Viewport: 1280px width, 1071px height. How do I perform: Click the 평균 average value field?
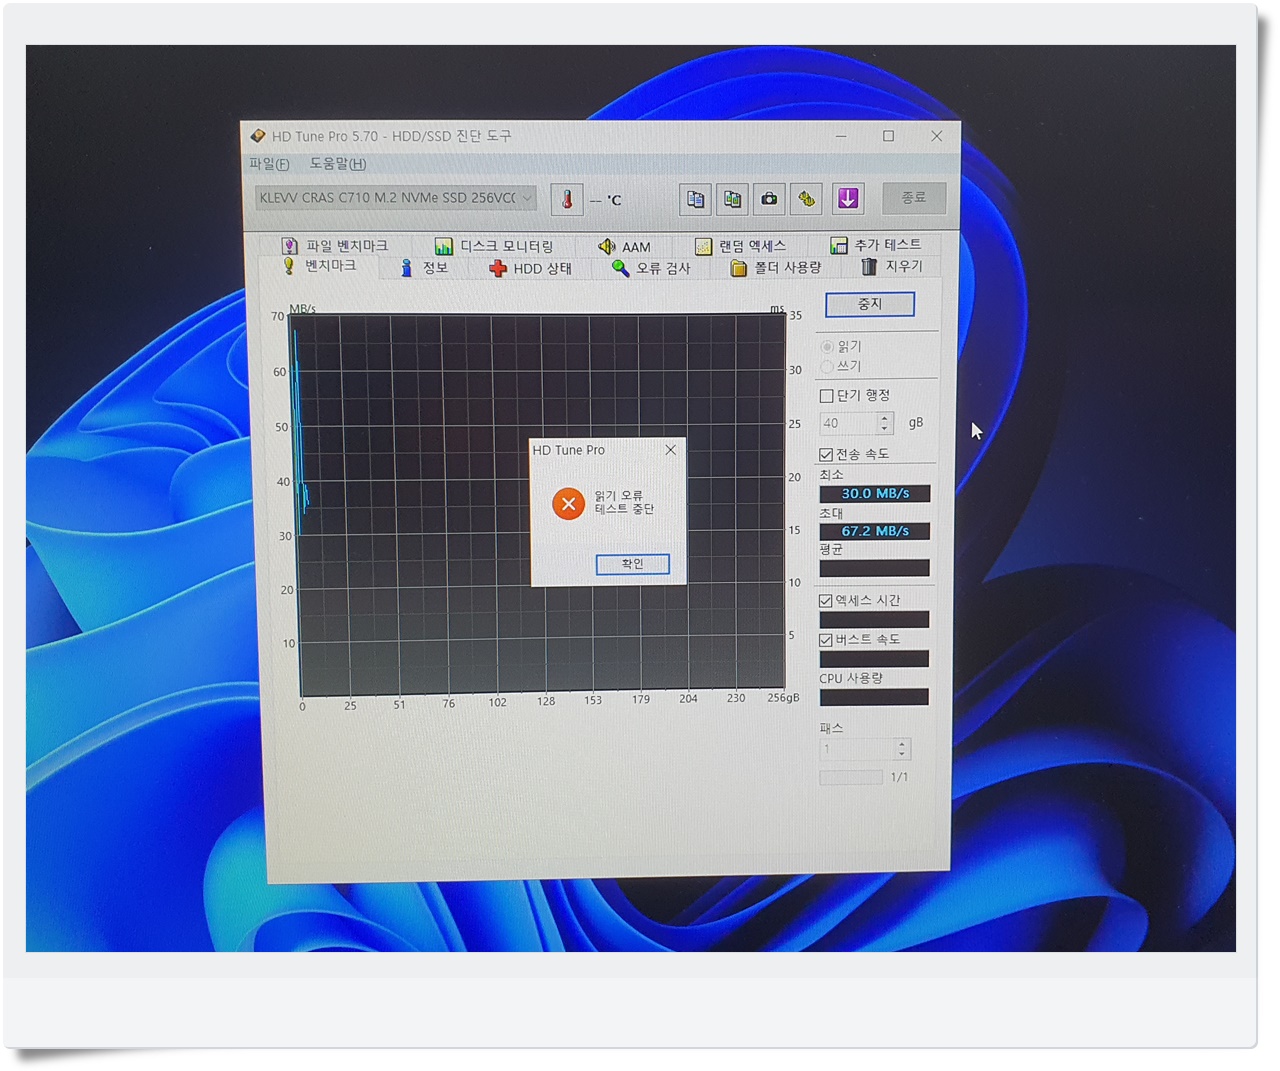click(x=875, y=569)
